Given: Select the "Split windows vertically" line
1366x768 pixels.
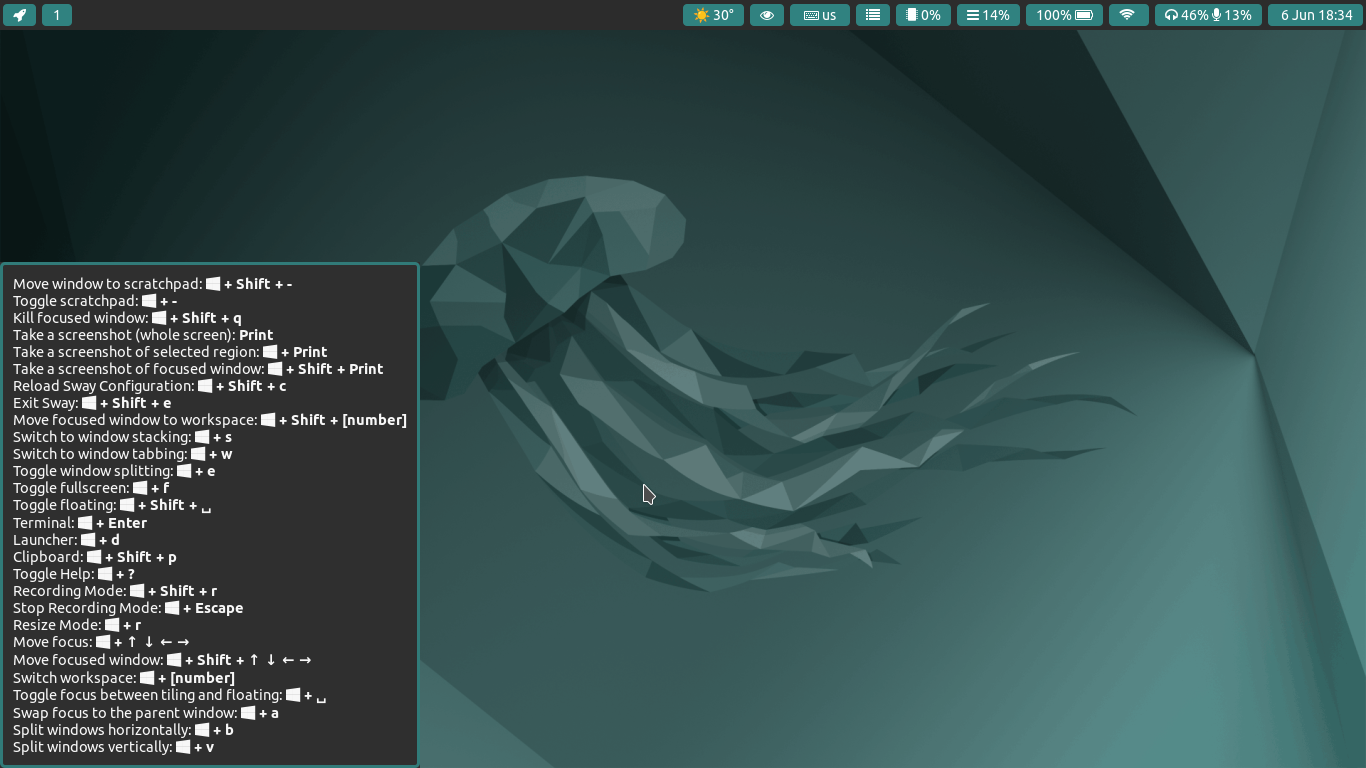Looking at the screenshot, I should coord(114,747).
